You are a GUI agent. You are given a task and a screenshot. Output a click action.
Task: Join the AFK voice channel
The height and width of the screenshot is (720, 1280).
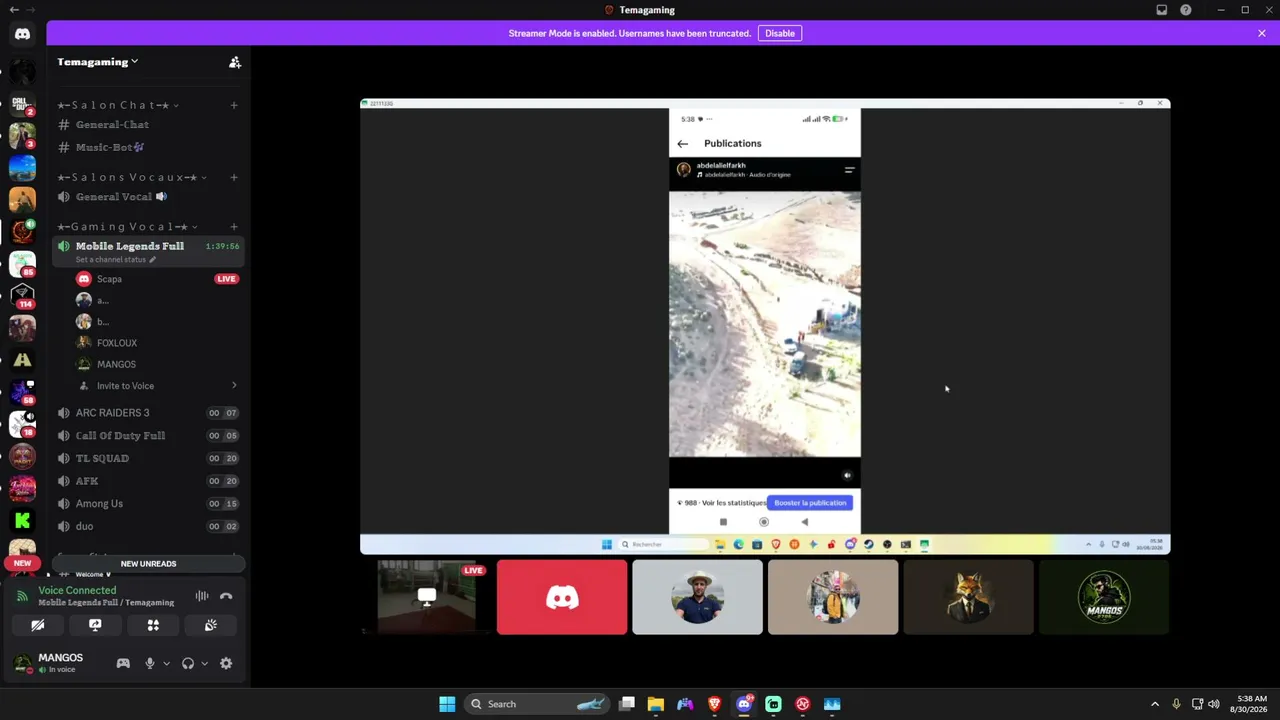pyautogui.click(x=148, y=481)
